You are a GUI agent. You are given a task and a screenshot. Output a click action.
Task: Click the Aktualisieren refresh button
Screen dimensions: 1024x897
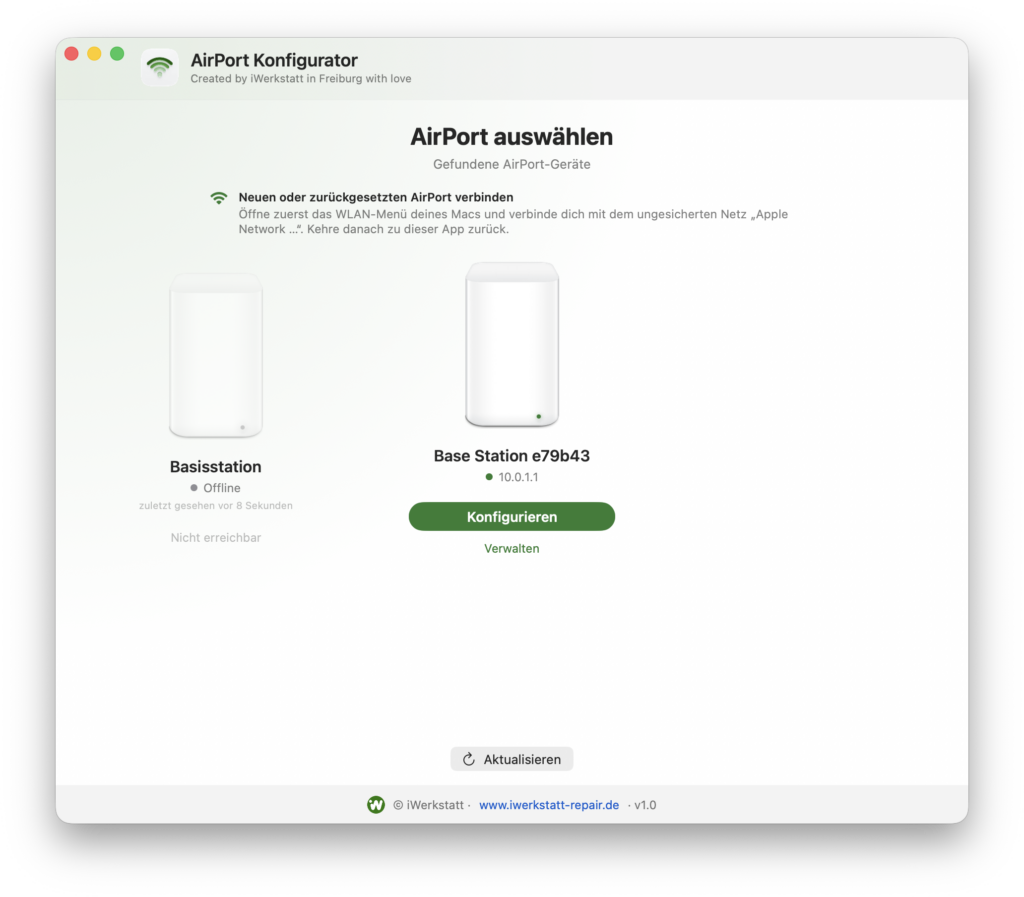tap(512, 759)
